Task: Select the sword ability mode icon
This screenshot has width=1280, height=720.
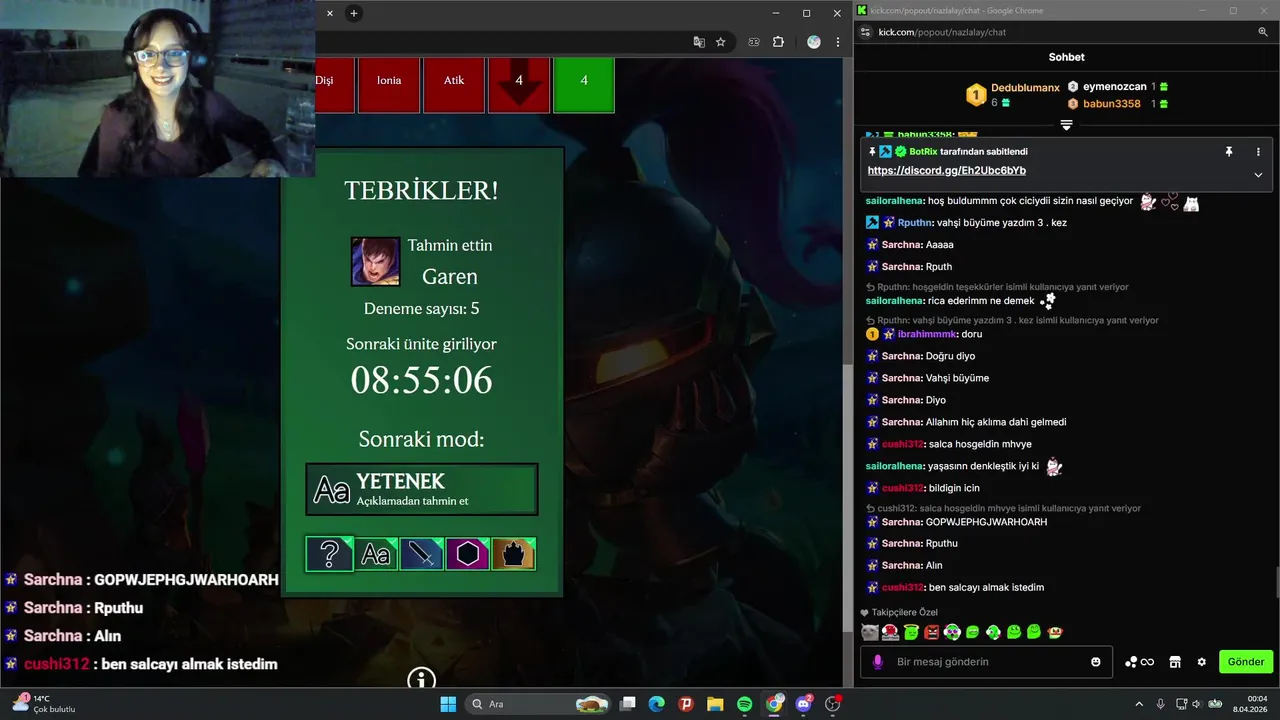Action: coord(421,553)
